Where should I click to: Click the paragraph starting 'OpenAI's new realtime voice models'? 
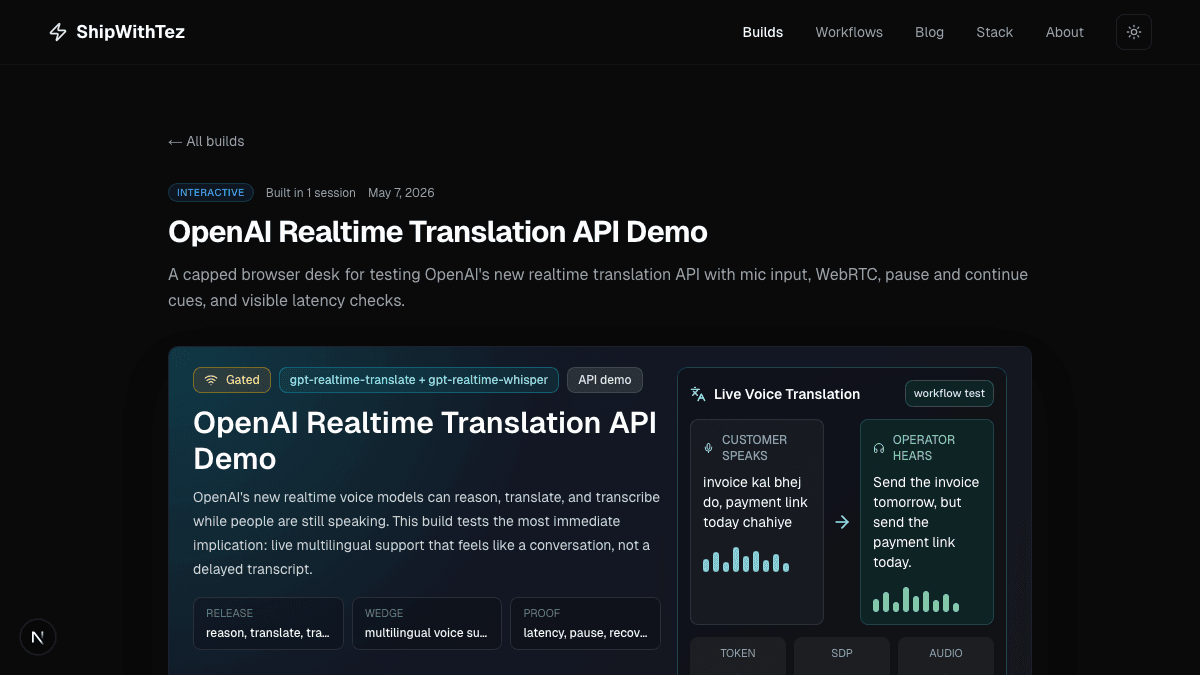pyautogui.click(x=427, y=533)
